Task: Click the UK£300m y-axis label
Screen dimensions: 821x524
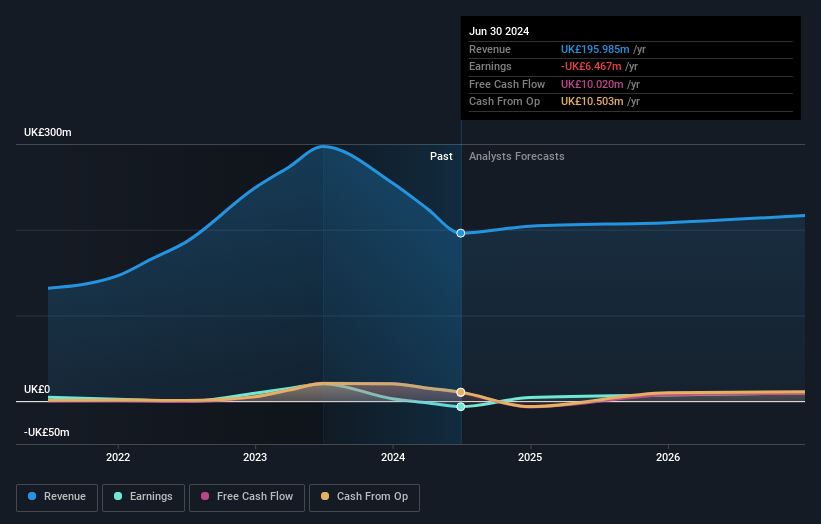Action: (48, 132)
